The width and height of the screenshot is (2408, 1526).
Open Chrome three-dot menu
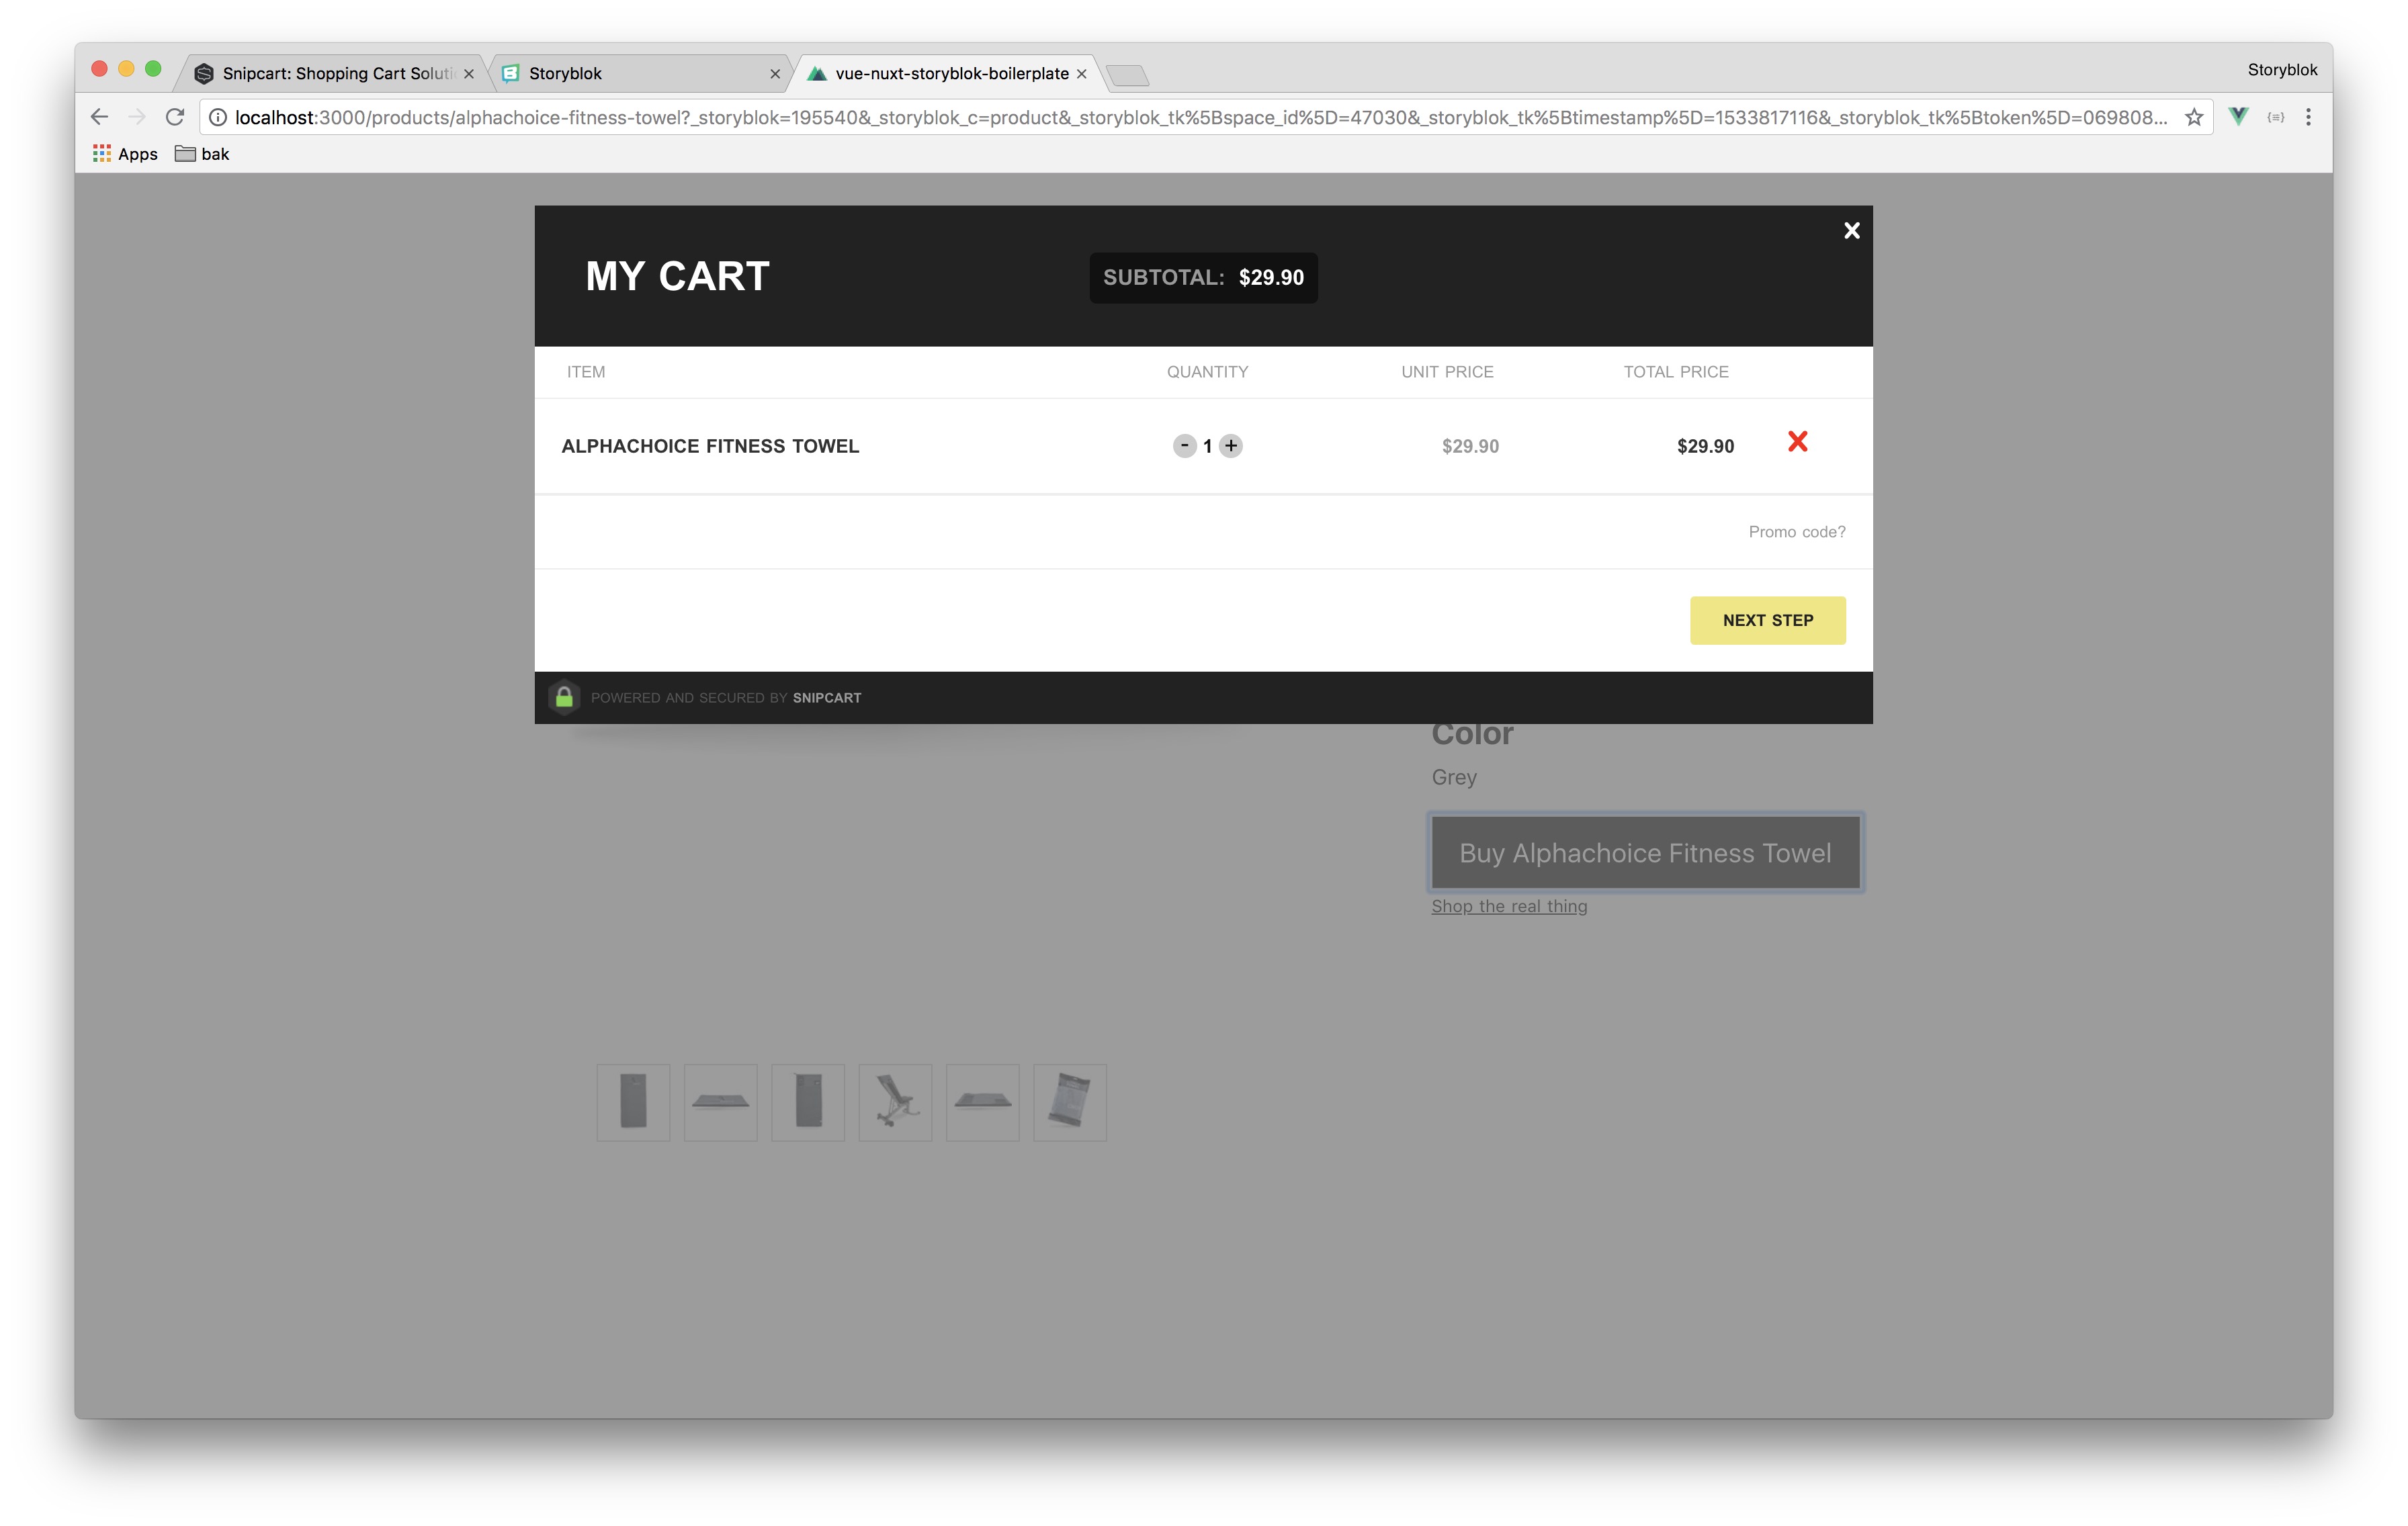click(2308, 117)
